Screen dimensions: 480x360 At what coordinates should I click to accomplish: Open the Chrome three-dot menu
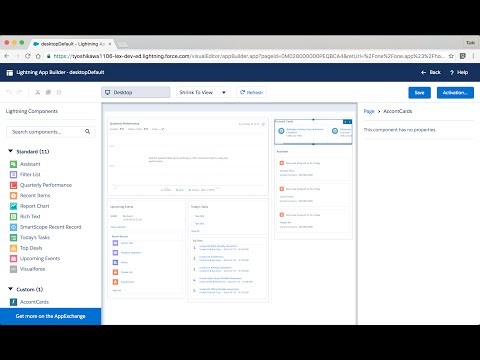tap(473, 56)
